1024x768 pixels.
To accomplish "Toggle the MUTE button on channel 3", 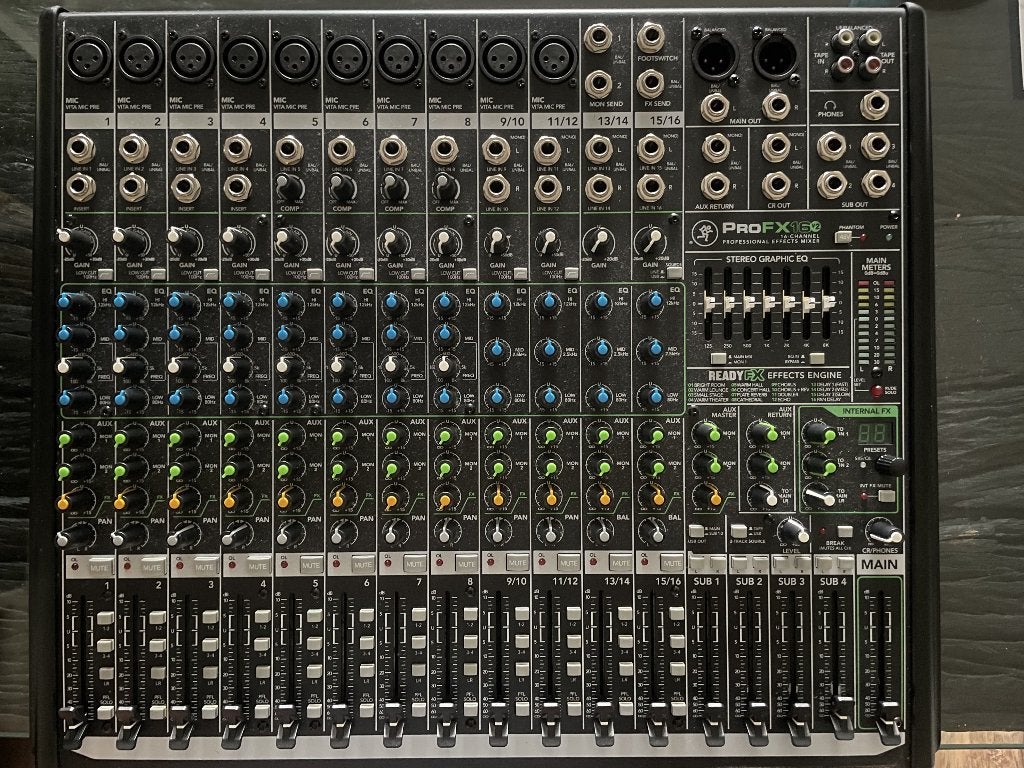I will coord(206,566).
